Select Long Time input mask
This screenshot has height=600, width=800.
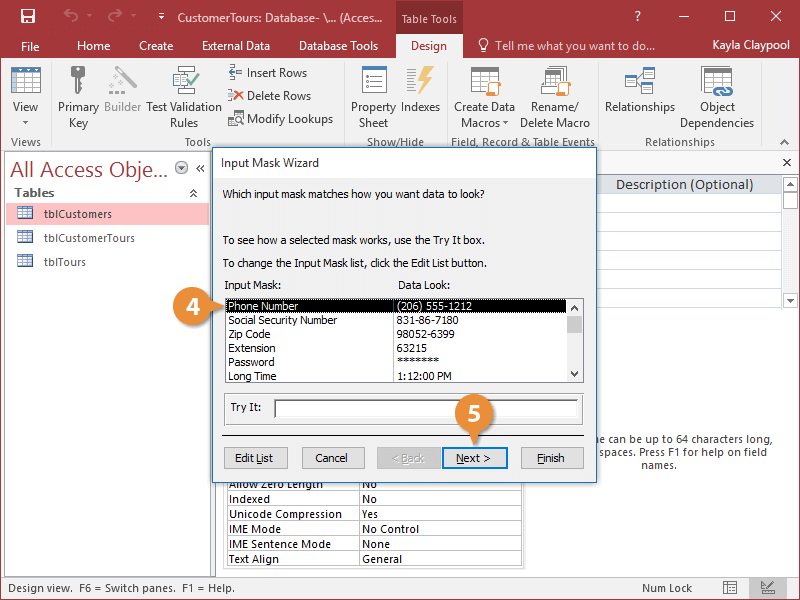tap(396, 376)
